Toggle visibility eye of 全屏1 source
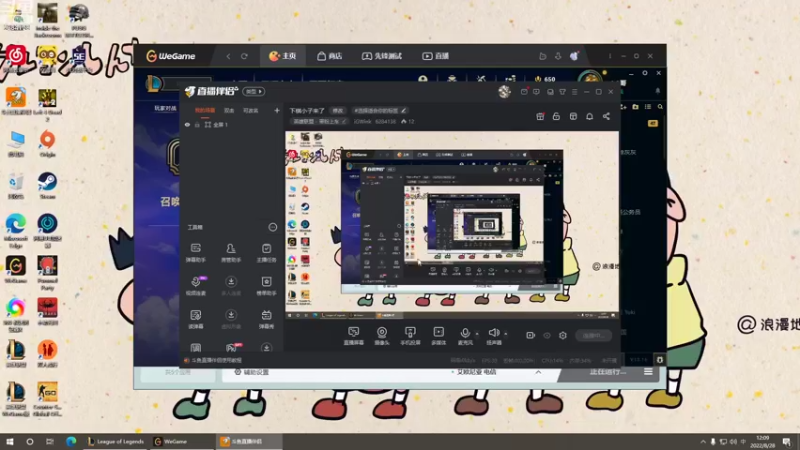Viewport: 800px width, 450px height. [187, 124]
